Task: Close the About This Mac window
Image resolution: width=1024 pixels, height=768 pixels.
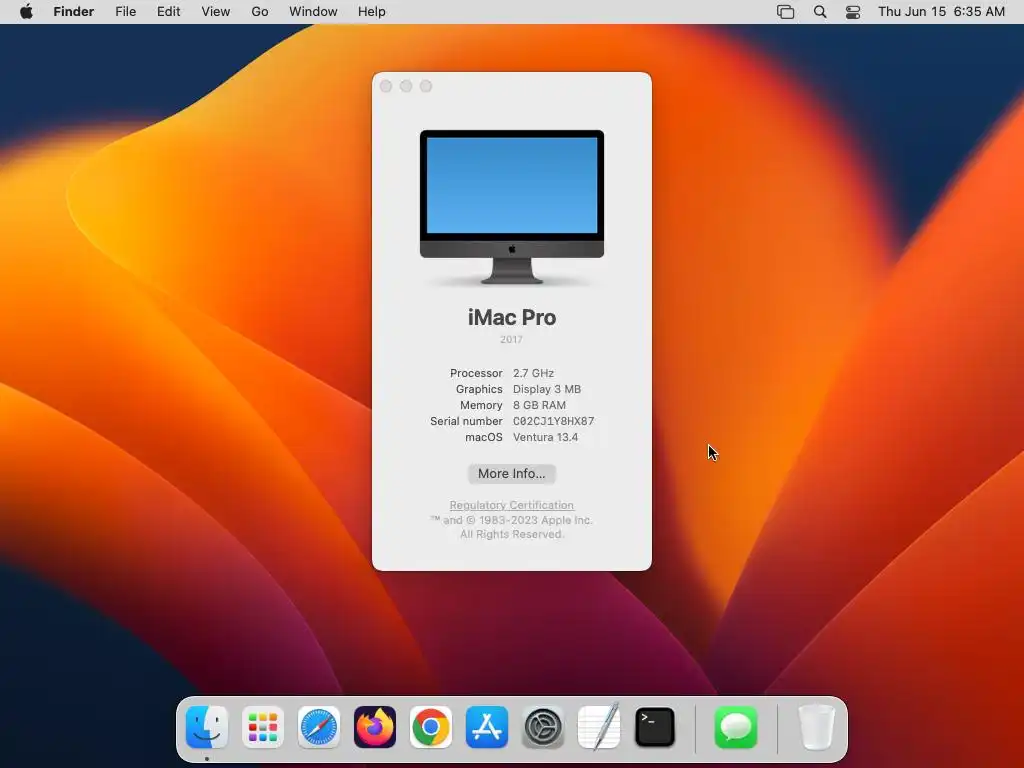Action: coord(386,86)
